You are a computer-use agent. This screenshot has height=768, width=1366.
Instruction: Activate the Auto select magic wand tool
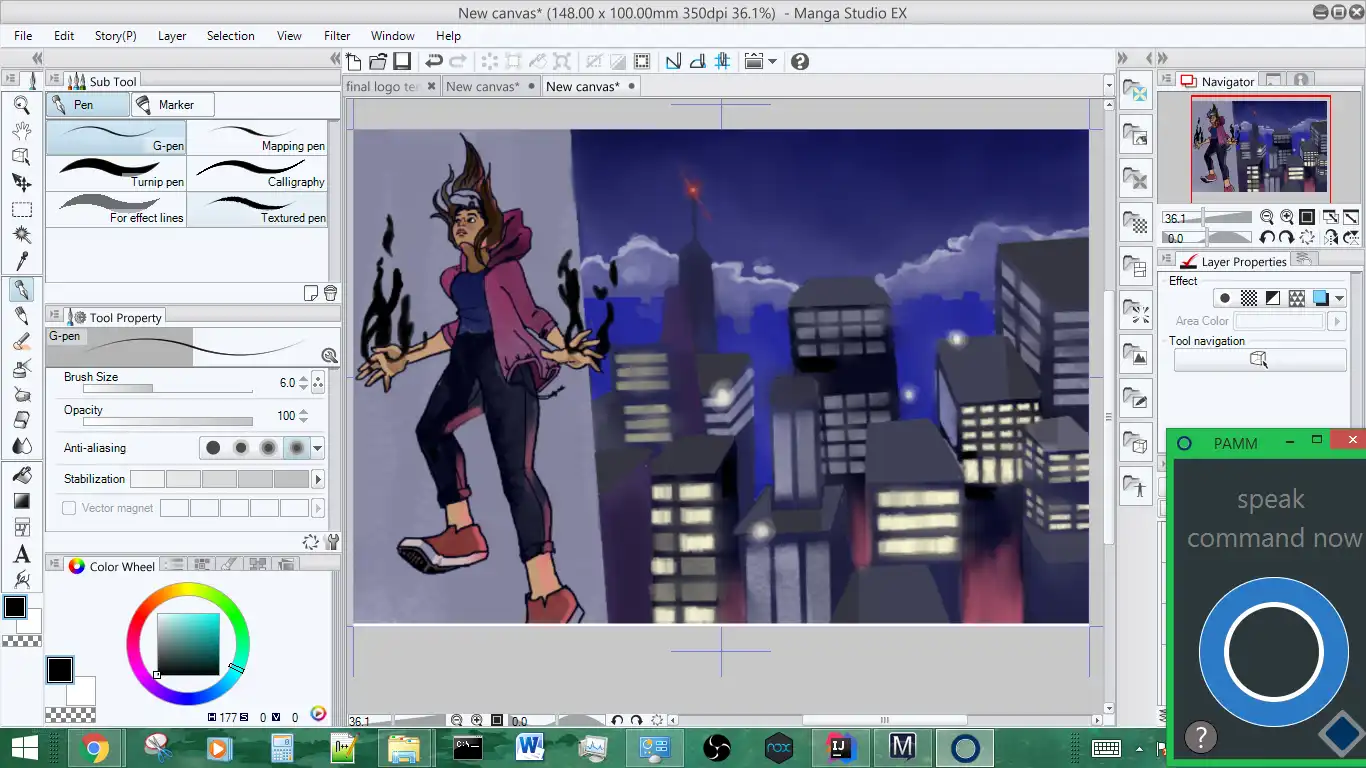pyautogui.click(x=21, y=235)
